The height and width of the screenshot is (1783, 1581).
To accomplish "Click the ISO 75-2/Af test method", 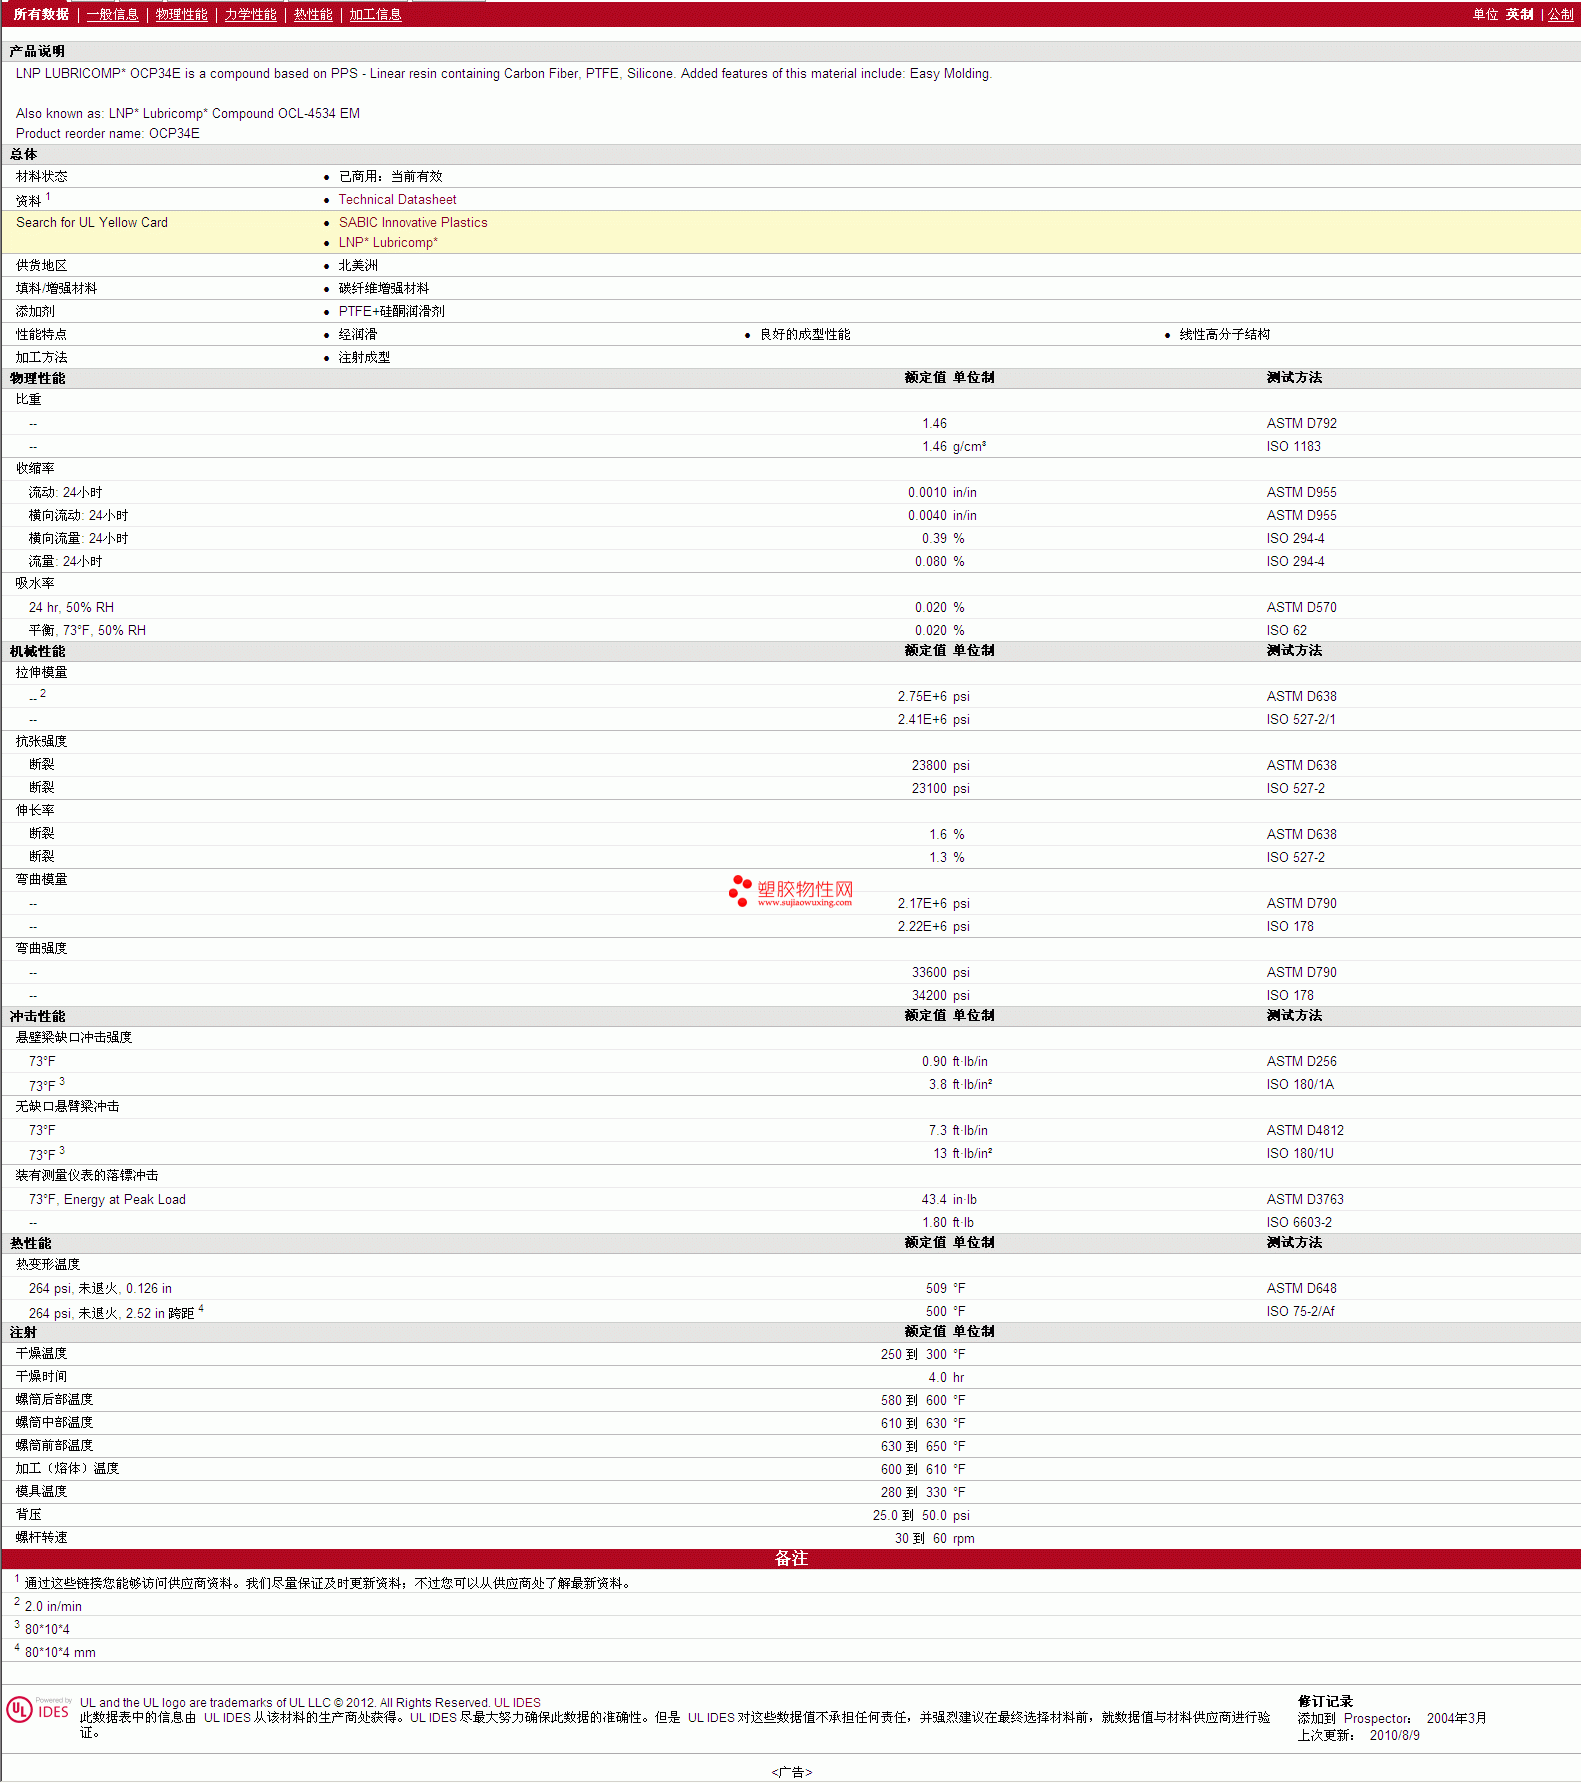I will [1300, 1312].
